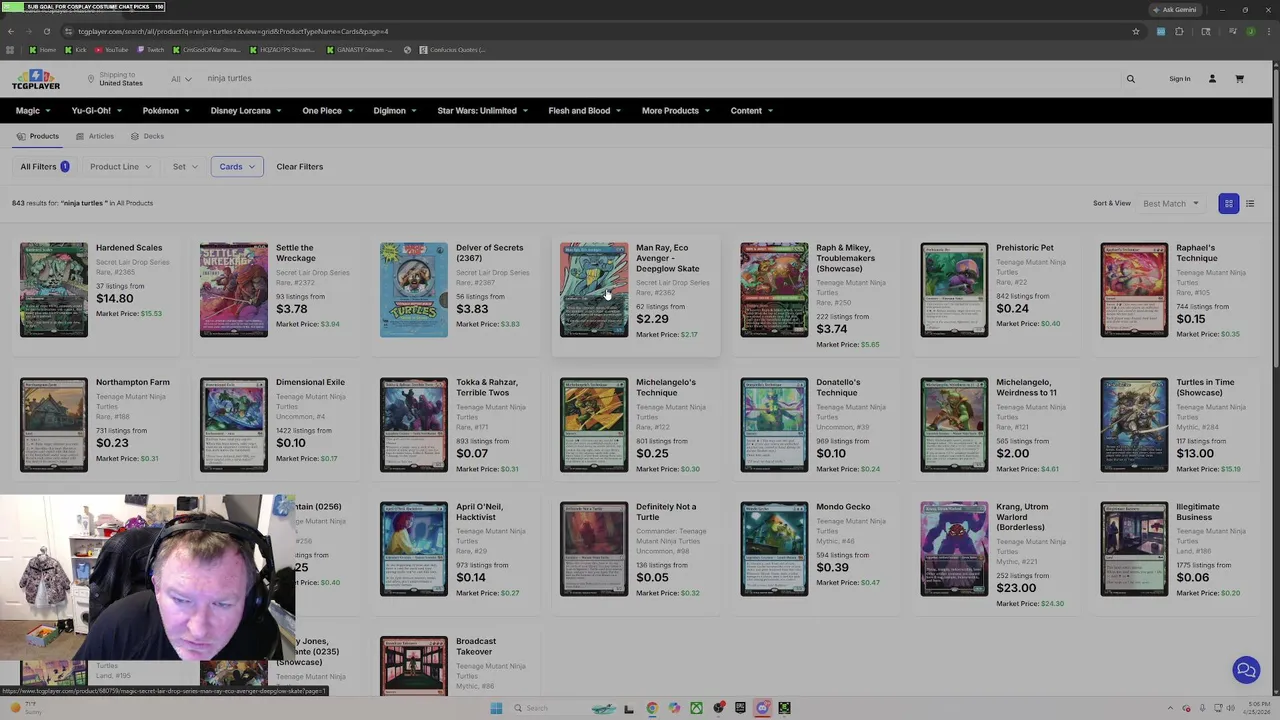Expand the Pokémon menu
The height and width of the screenshot is (720, 1280).
[x=166, y=111]
